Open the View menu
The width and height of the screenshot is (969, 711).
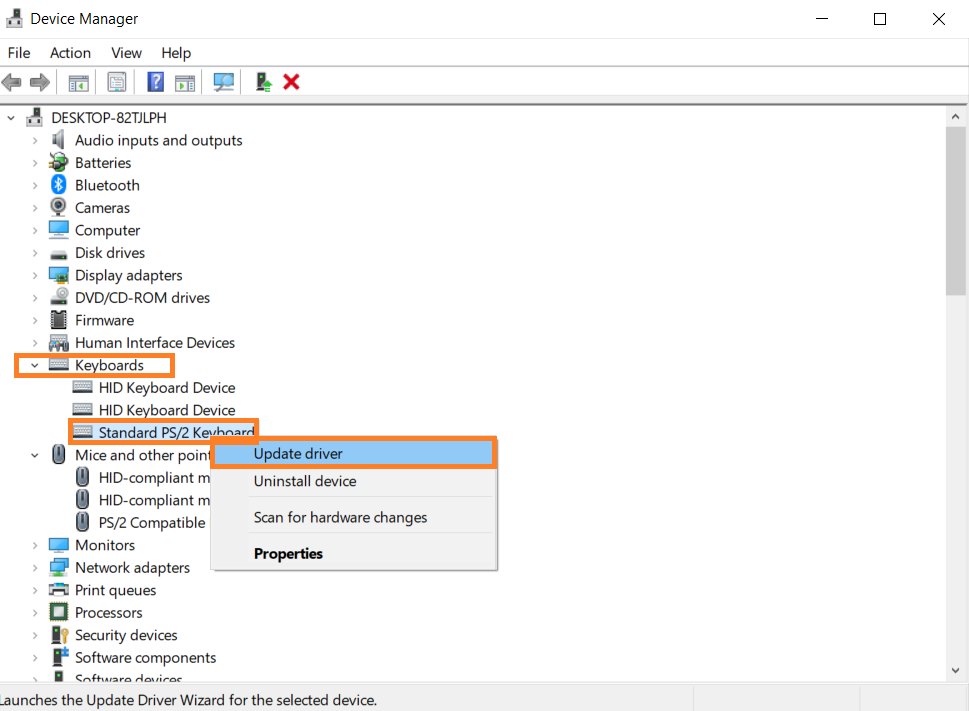(126, 53)
